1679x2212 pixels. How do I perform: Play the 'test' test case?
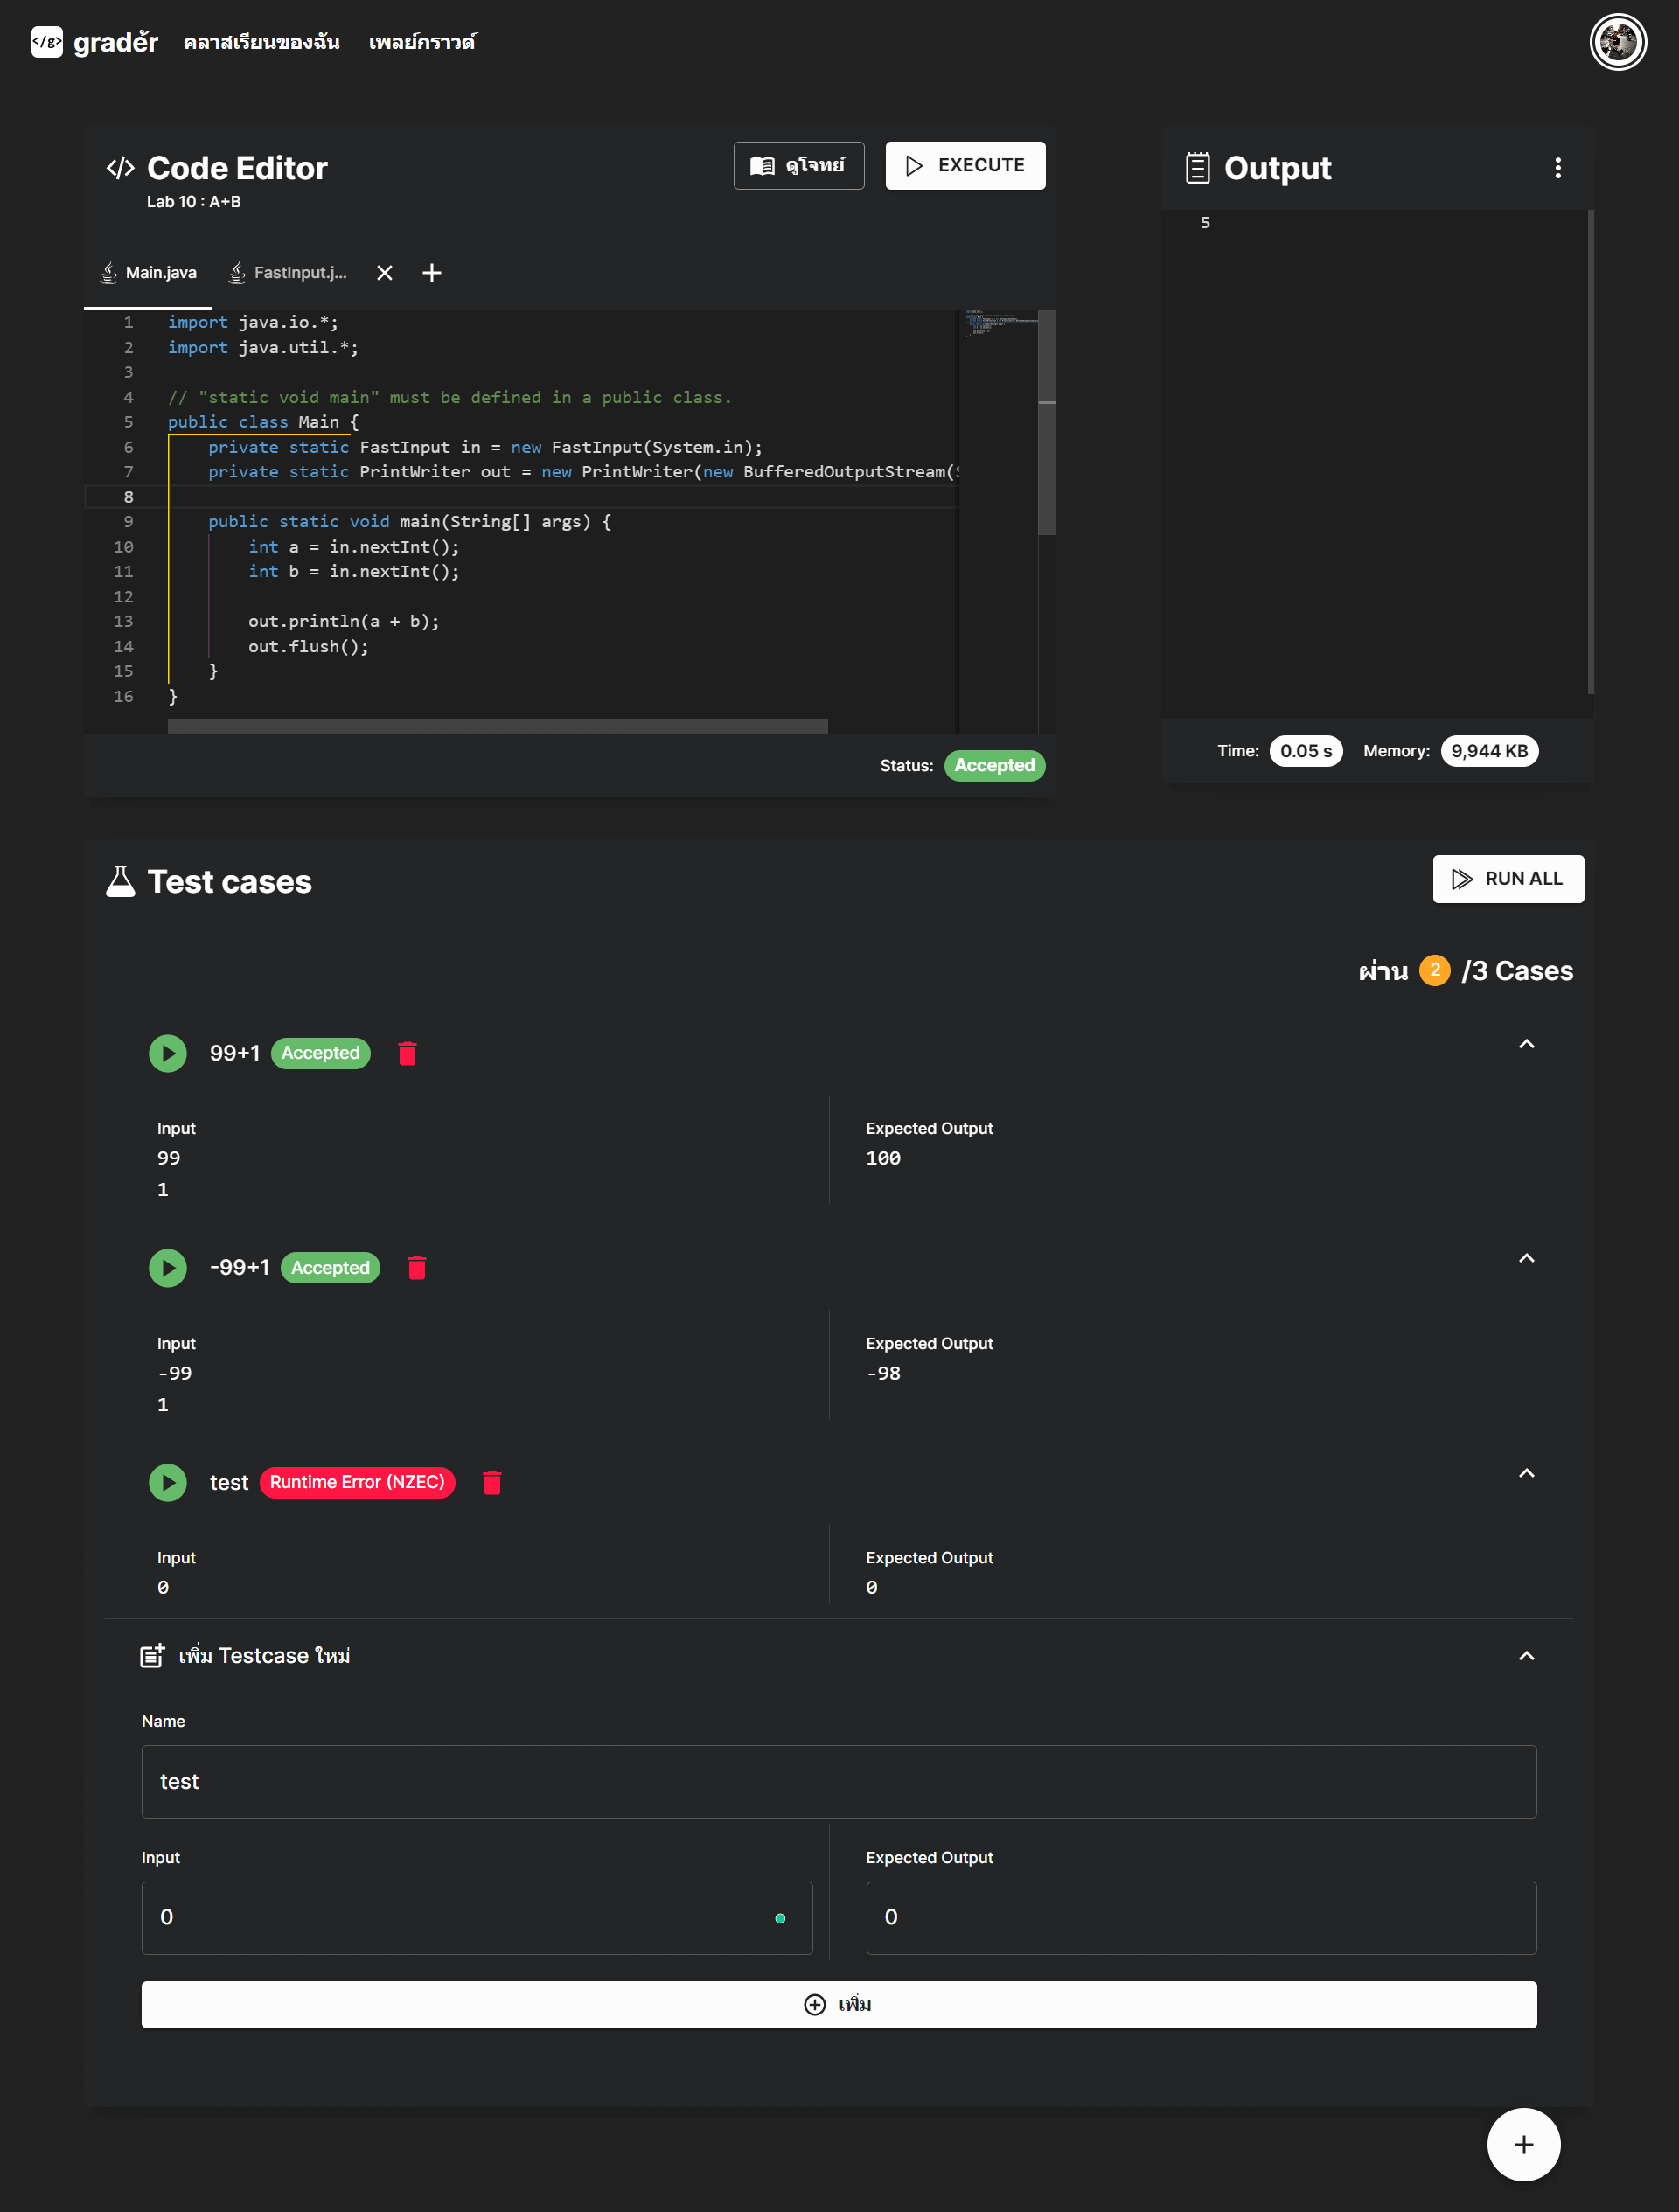[x=168, y=1482]
